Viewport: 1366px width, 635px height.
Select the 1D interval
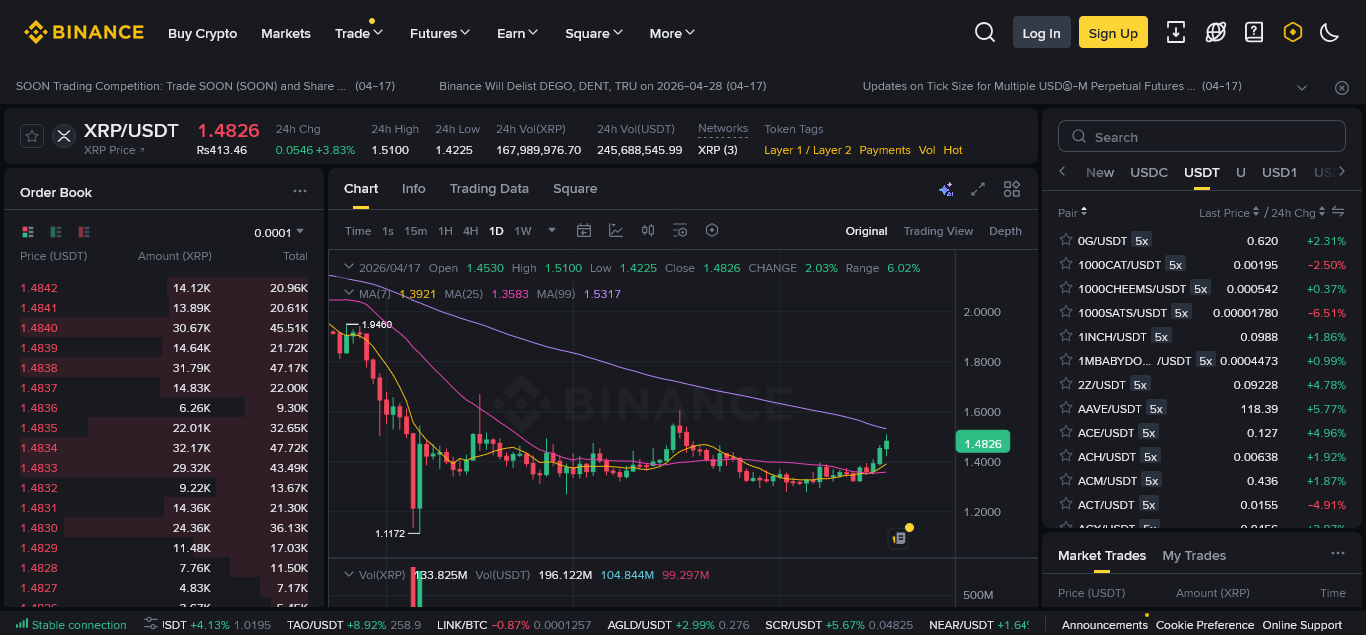(x=496, y=231)
